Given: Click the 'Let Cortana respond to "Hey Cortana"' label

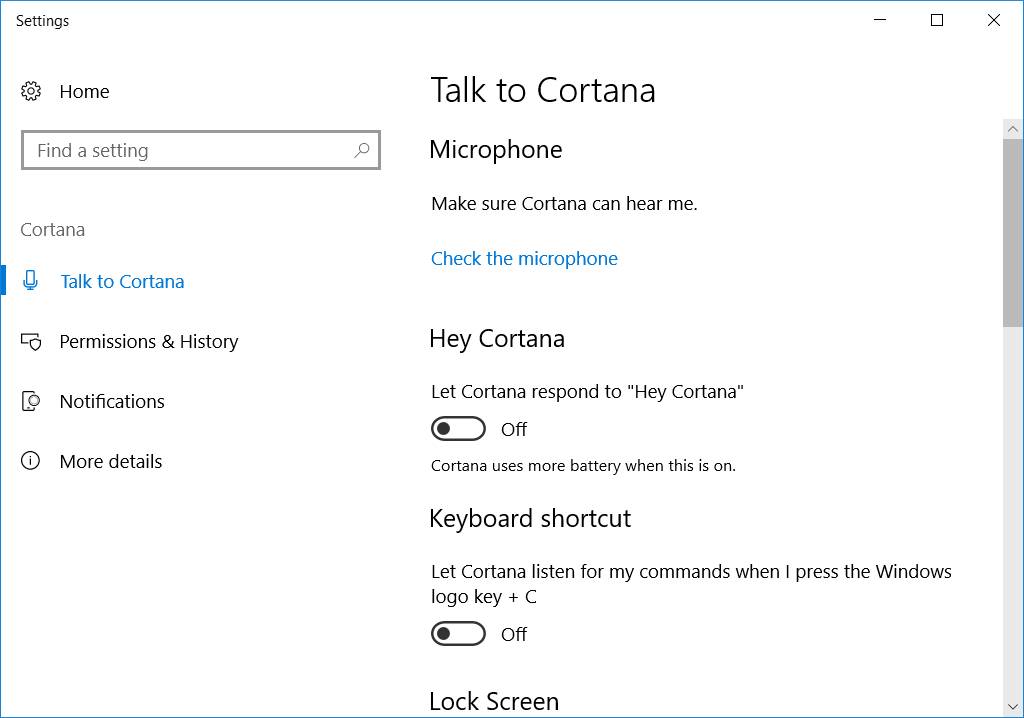Looking at the screenshot, I should tap(587, 392).
